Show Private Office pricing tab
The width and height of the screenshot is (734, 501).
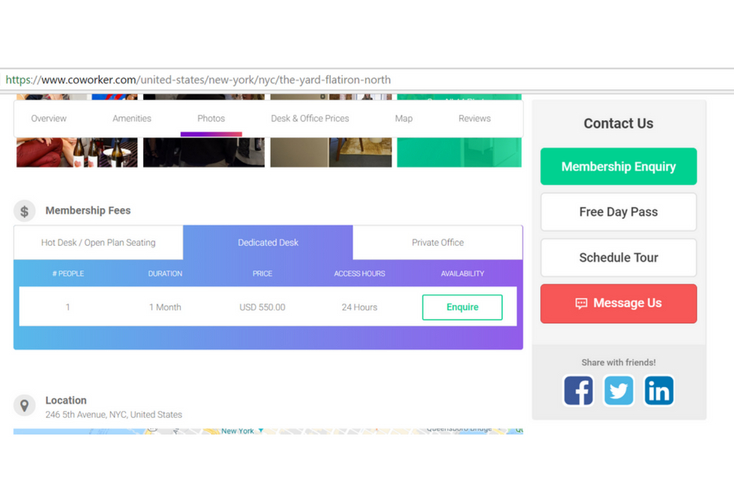(x=437, y=243)
